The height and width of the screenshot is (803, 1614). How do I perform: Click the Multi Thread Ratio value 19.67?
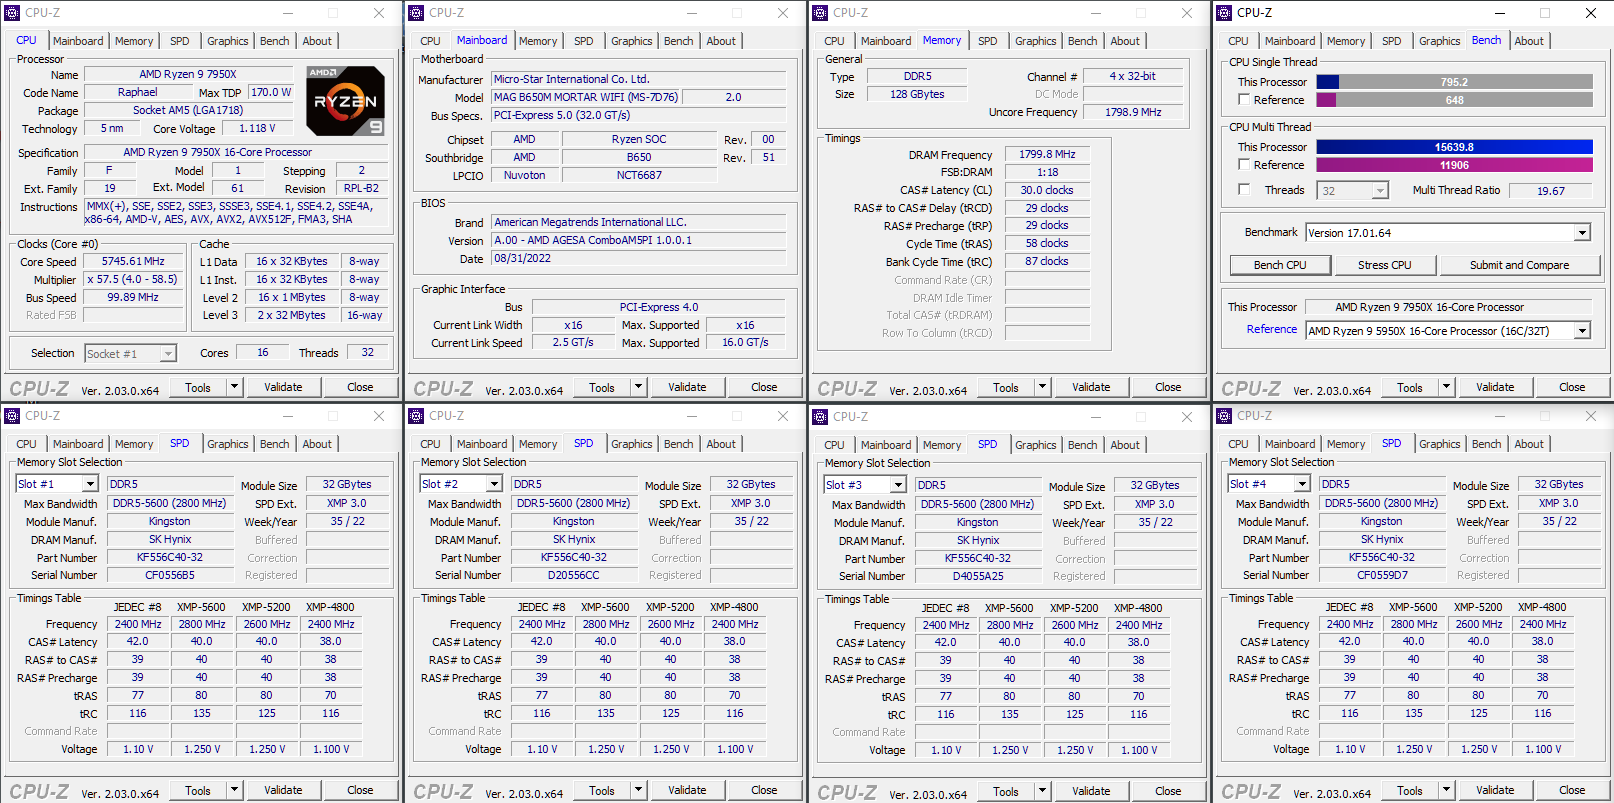(x=1551, y=191)
